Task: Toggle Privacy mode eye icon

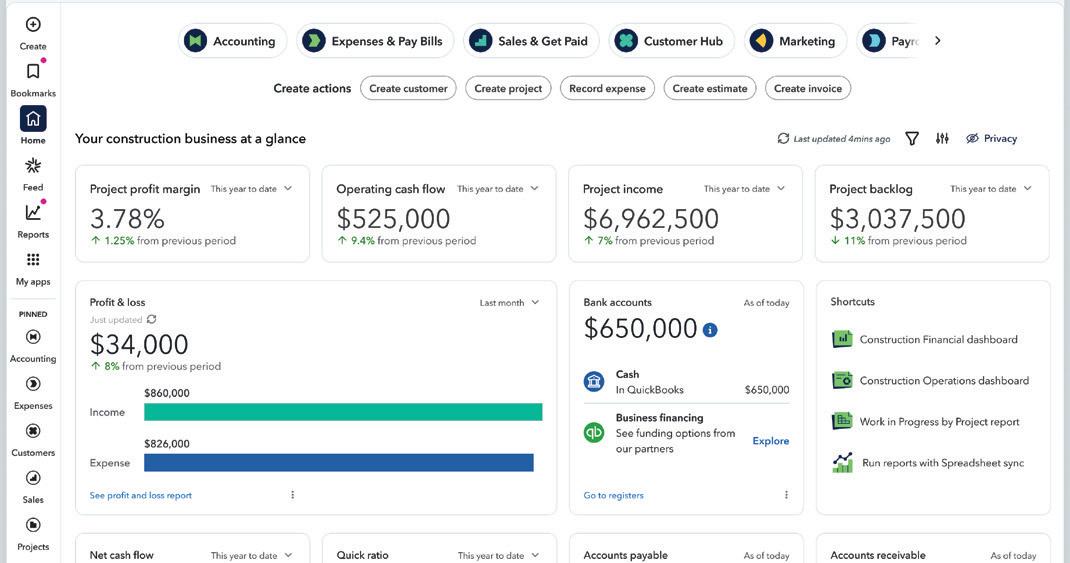Action: coord(972,139)
